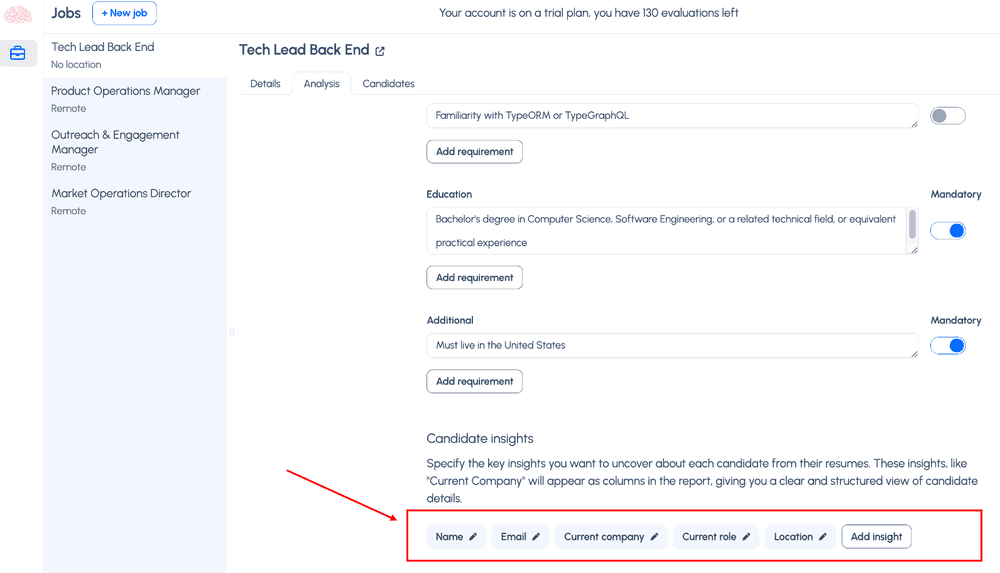Enable mandatory toggle for TypeORM requirement
Screen dimensions: 1000x573
pos(947,116)
